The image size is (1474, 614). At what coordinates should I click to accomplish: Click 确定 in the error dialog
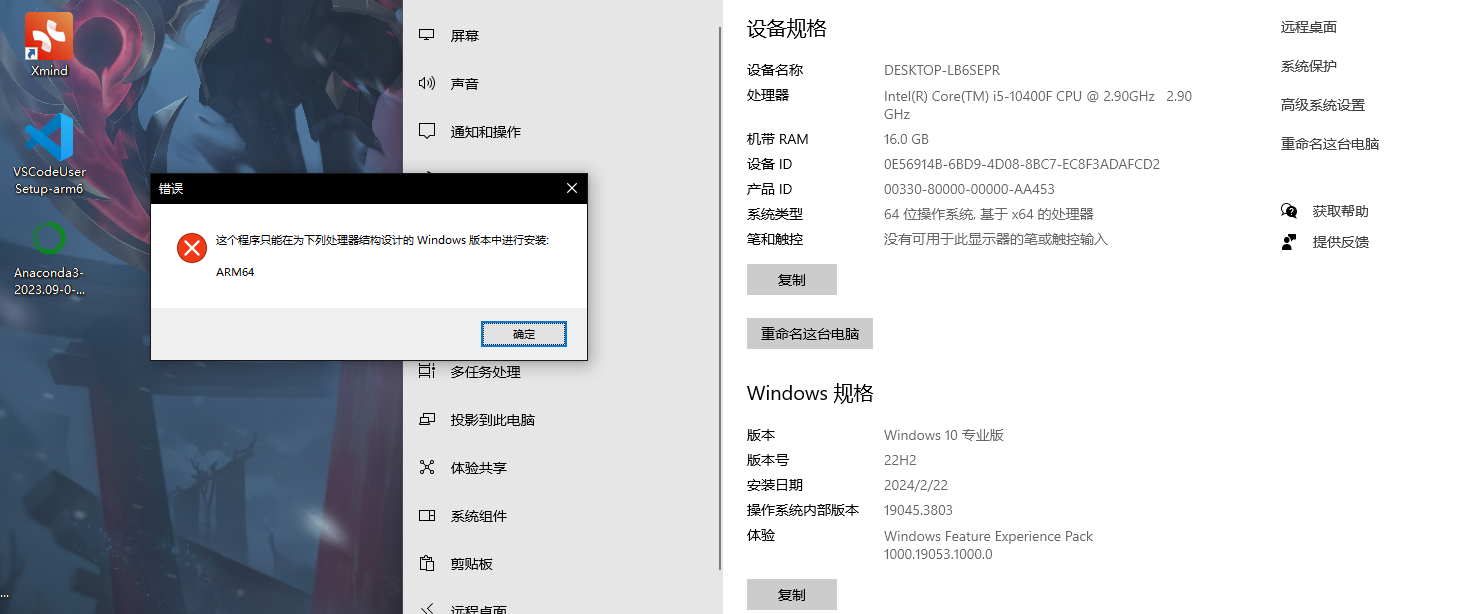tap(524, 334)
